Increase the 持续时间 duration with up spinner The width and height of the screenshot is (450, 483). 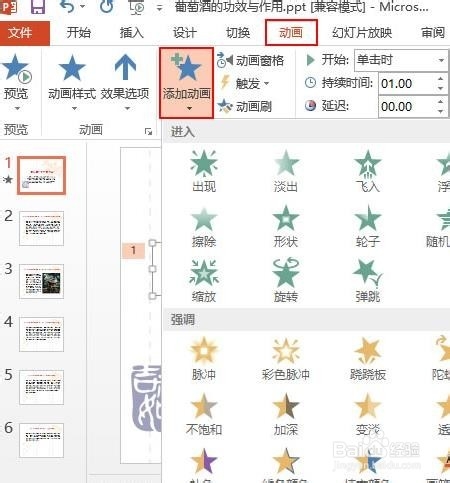pyautogui.click(x=441, y=79)
